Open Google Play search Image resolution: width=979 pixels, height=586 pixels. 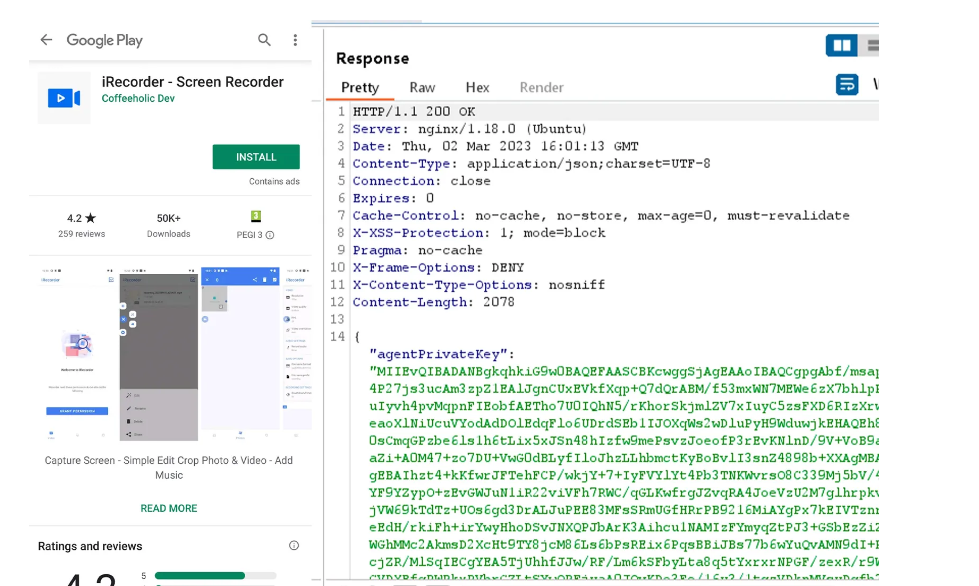[264, 40]
